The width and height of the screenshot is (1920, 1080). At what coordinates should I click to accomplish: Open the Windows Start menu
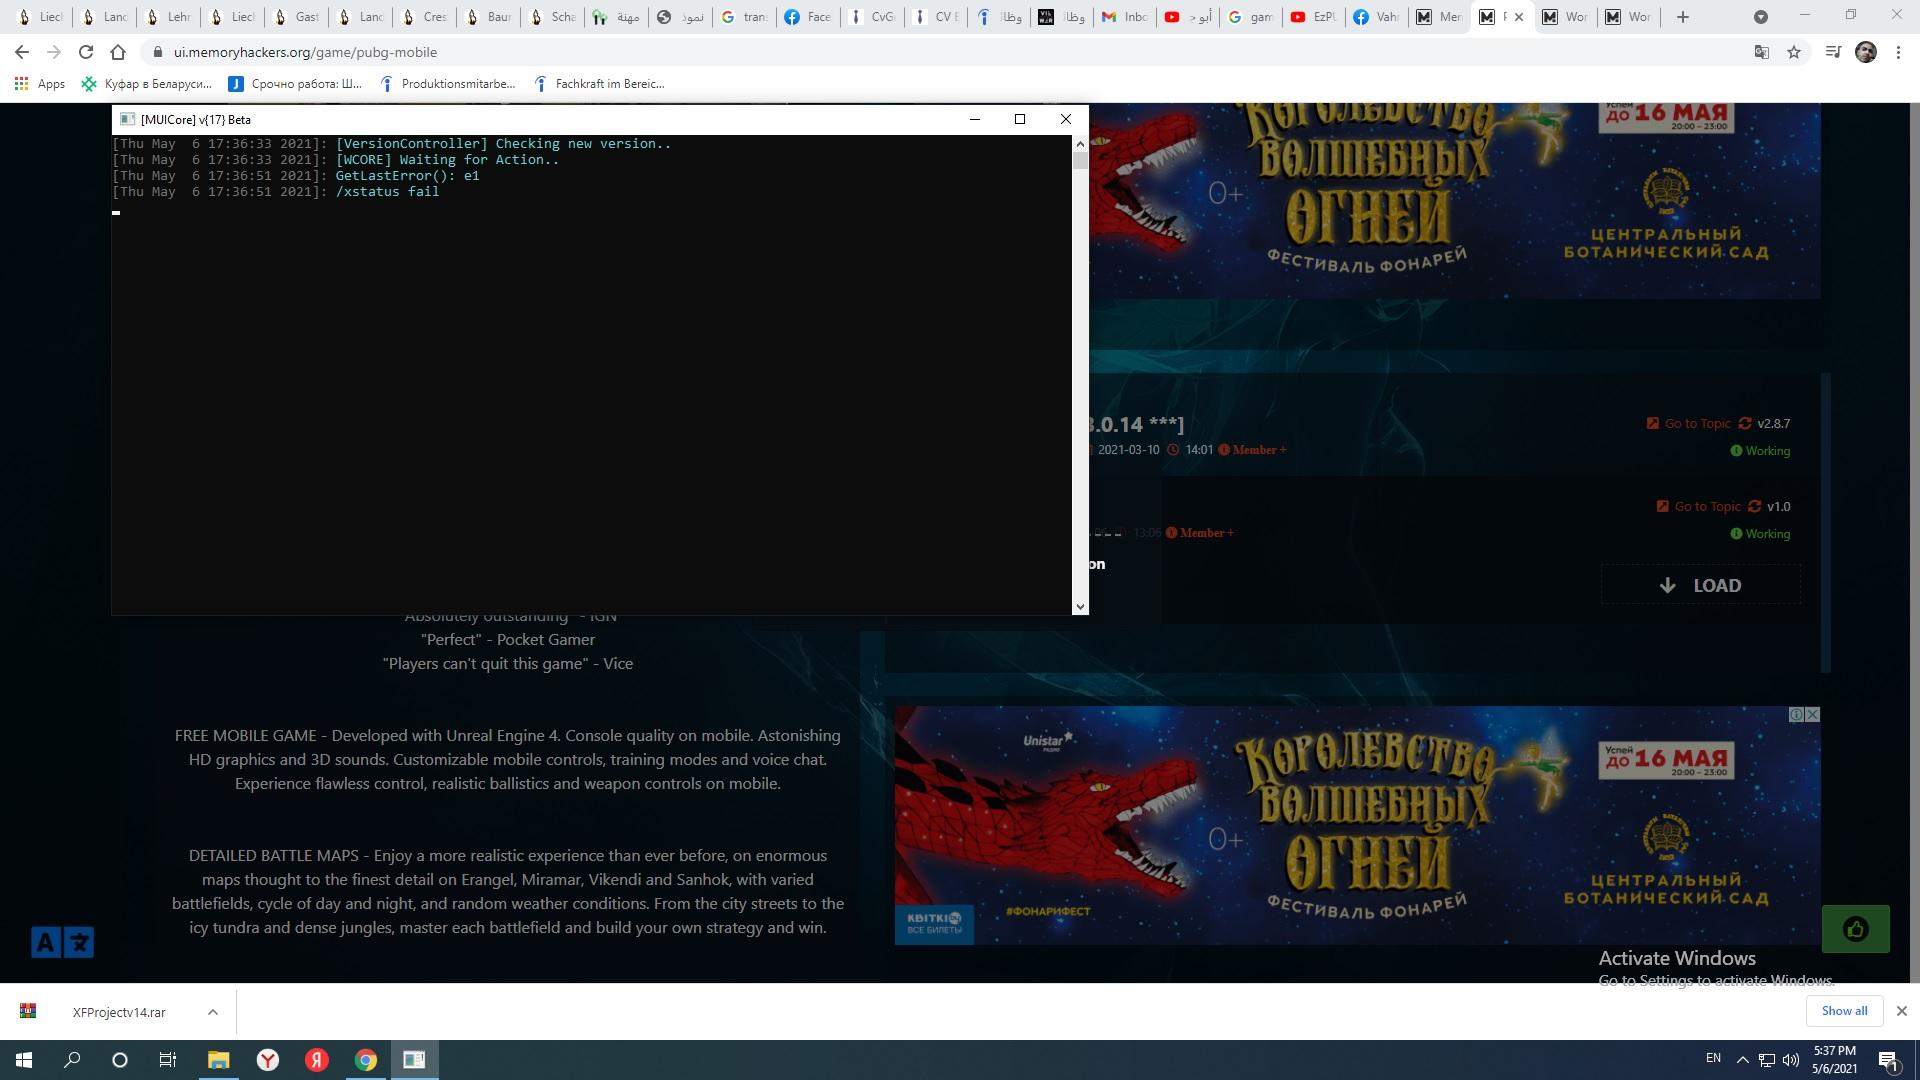[x=24, y=1060]
